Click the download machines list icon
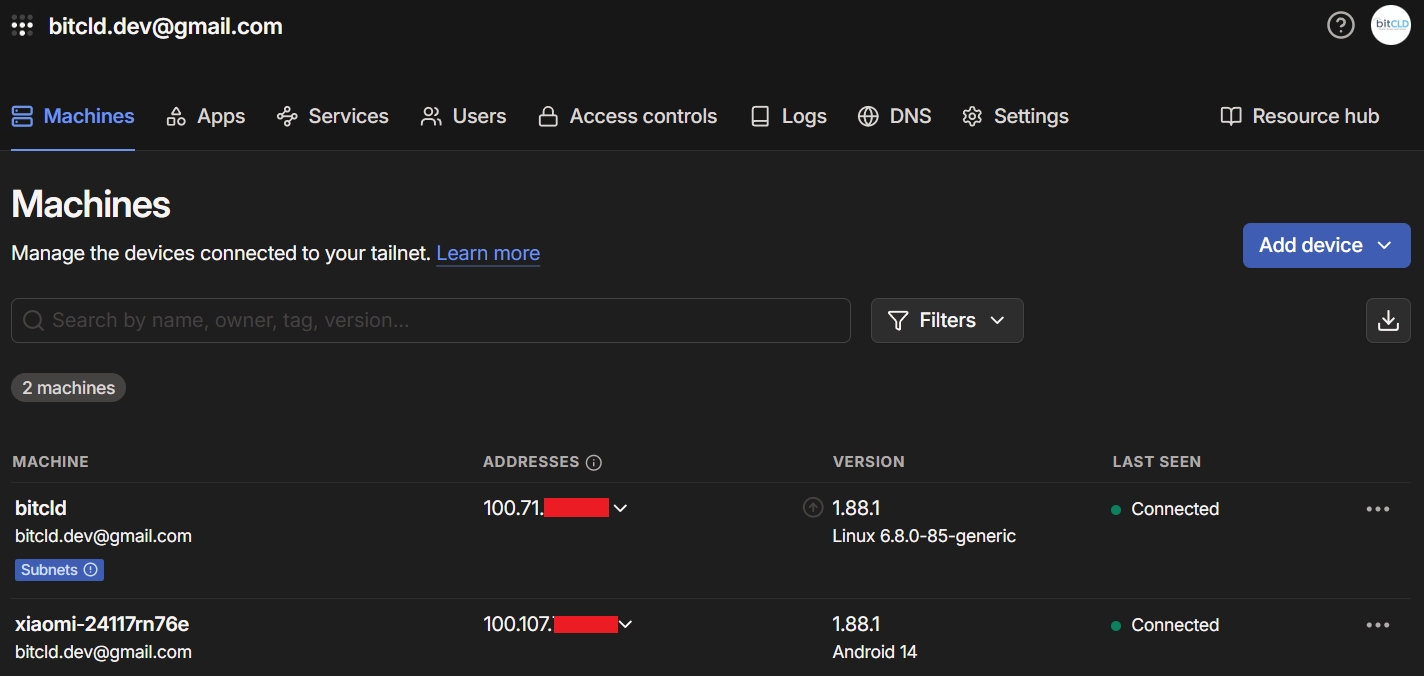This screenshot has width=1424, height=676. (x=1388, y=320)
